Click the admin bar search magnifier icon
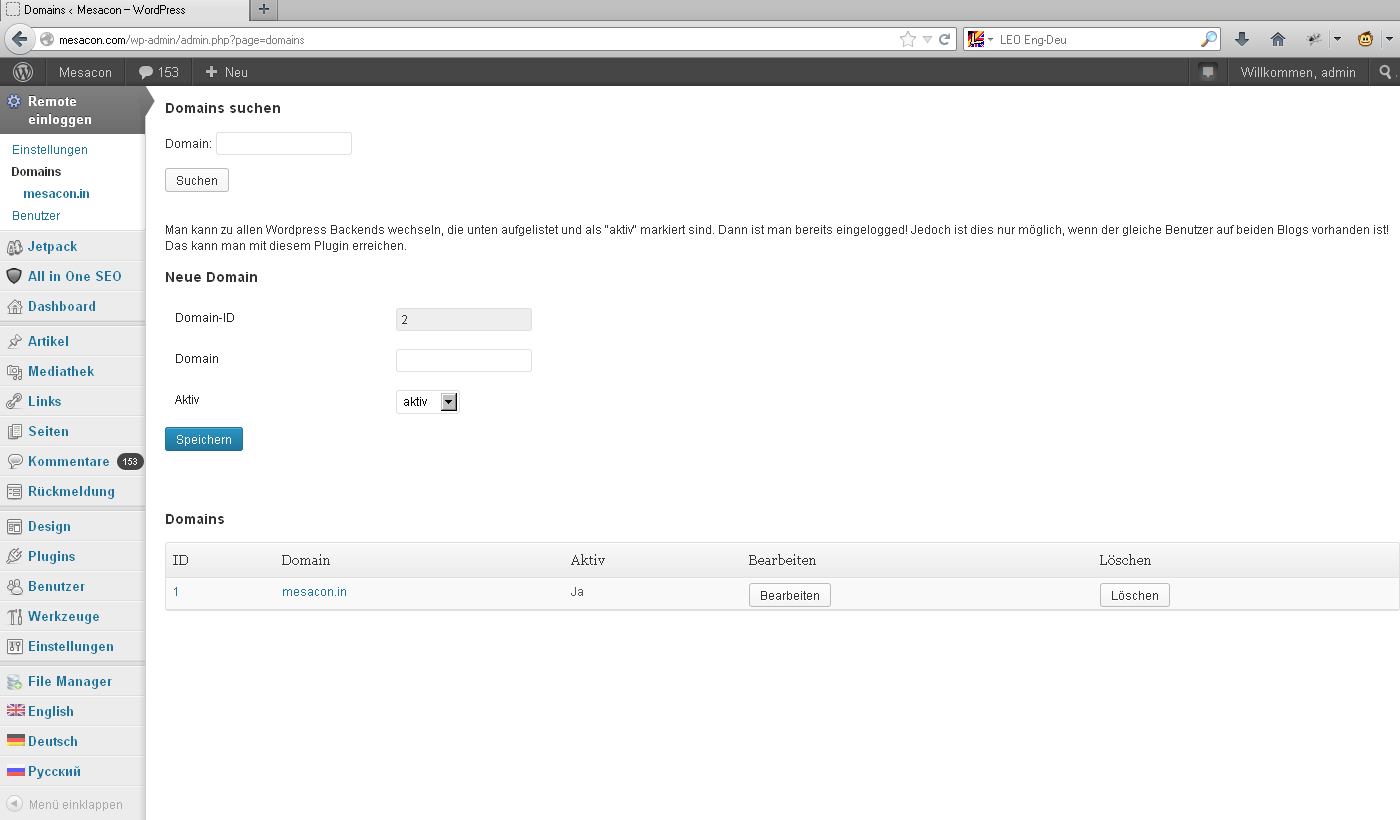The height and width of the screenshot is (820, 1400). click(x=1385, y=72)
